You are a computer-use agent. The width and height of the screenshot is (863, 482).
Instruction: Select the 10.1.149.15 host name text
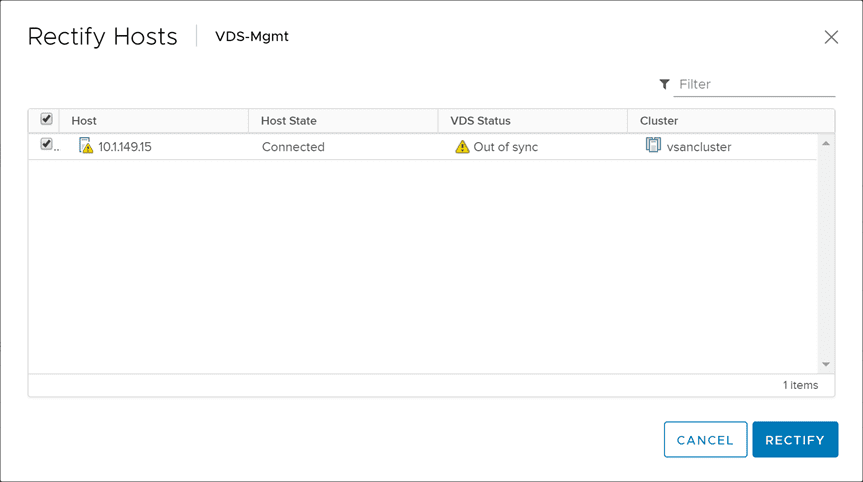point(125,147)
